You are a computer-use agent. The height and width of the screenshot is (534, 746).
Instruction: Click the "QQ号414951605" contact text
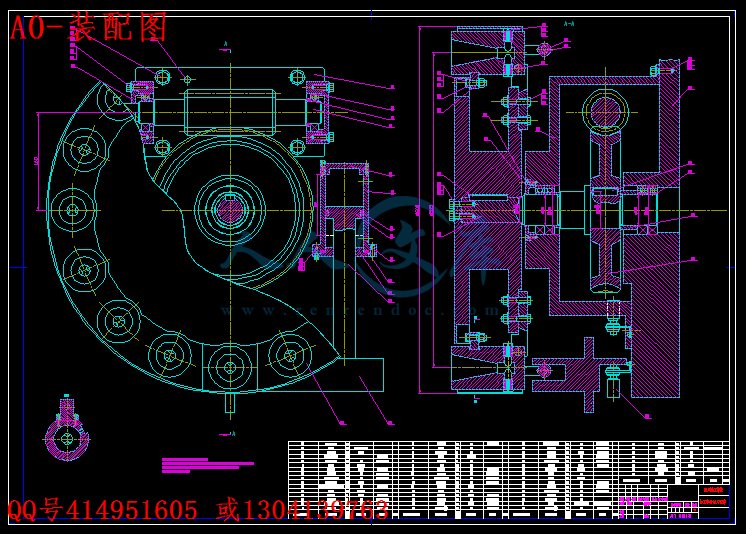(x=102, y=510)
